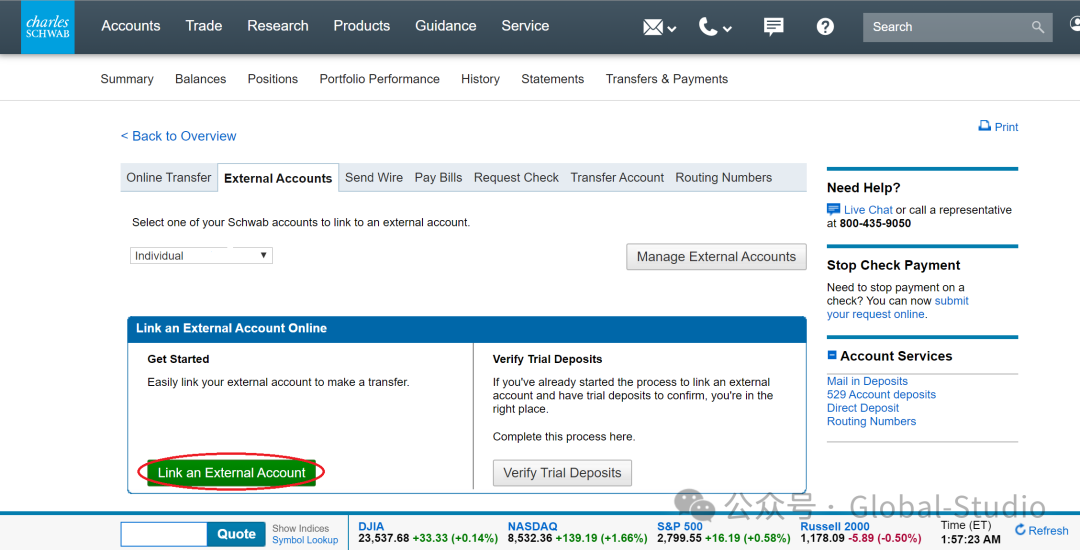
Task: Expand the mail menu chevron
Action: click(672, 29)
